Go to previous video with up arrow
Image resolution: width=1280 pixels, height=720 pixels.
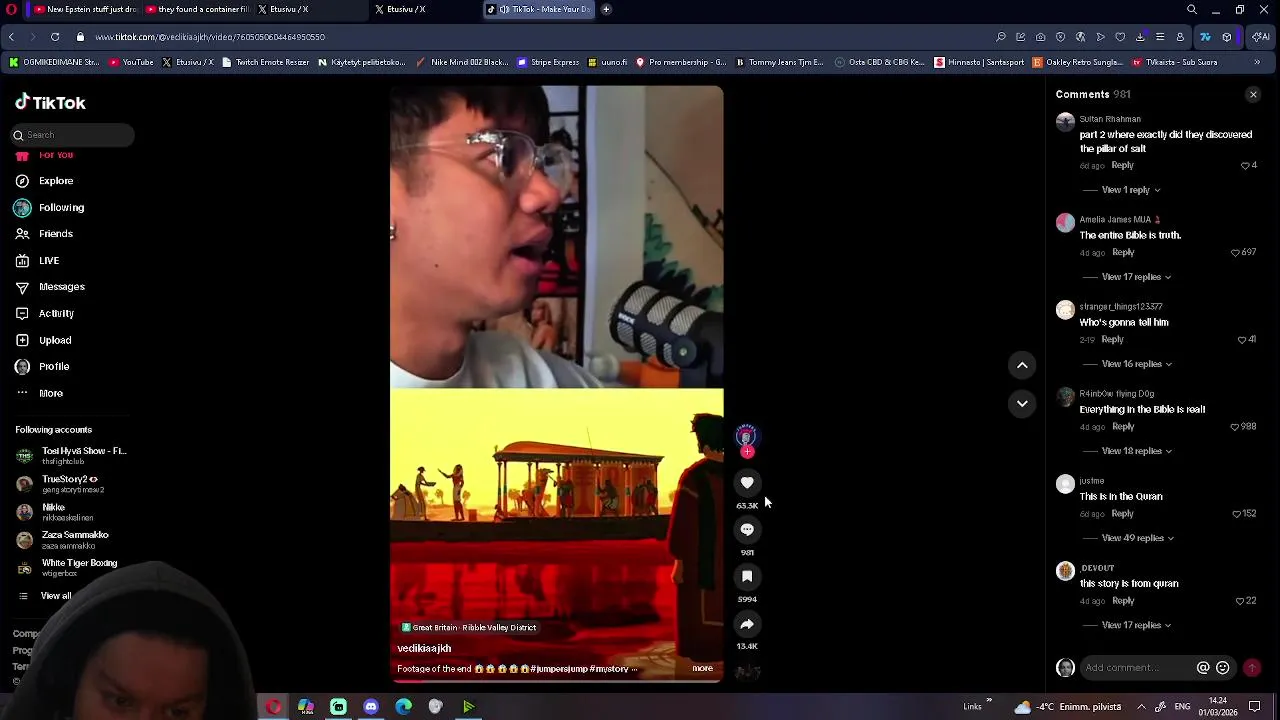[1022, 366]
